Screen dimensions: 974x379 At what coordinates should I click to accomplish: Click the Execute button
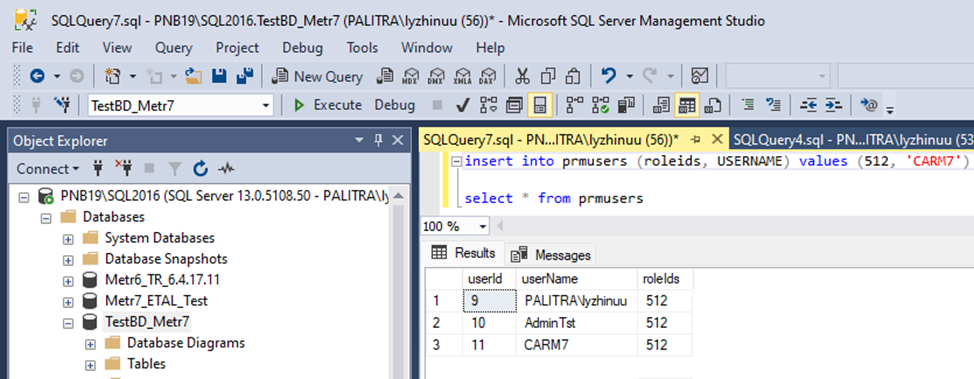click(327, 105)
